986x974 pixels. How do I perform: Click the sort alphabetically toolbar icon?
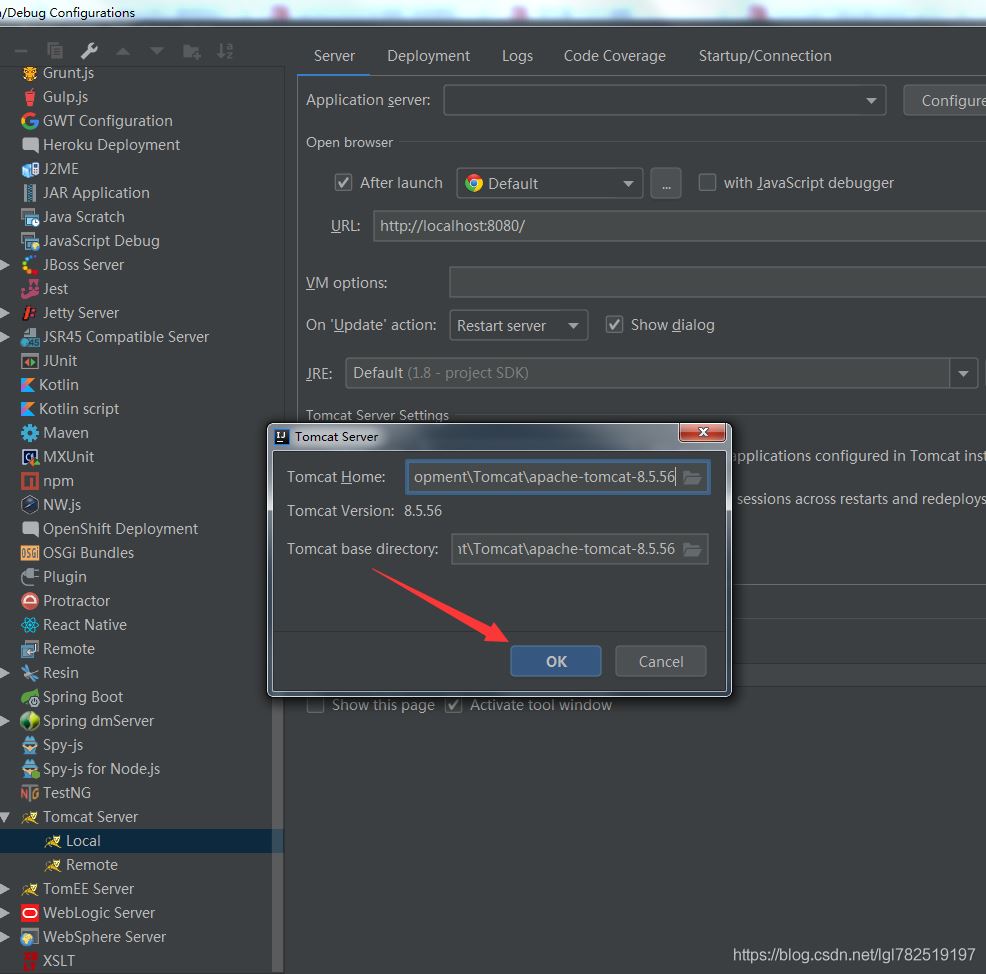tap(225, 50)
